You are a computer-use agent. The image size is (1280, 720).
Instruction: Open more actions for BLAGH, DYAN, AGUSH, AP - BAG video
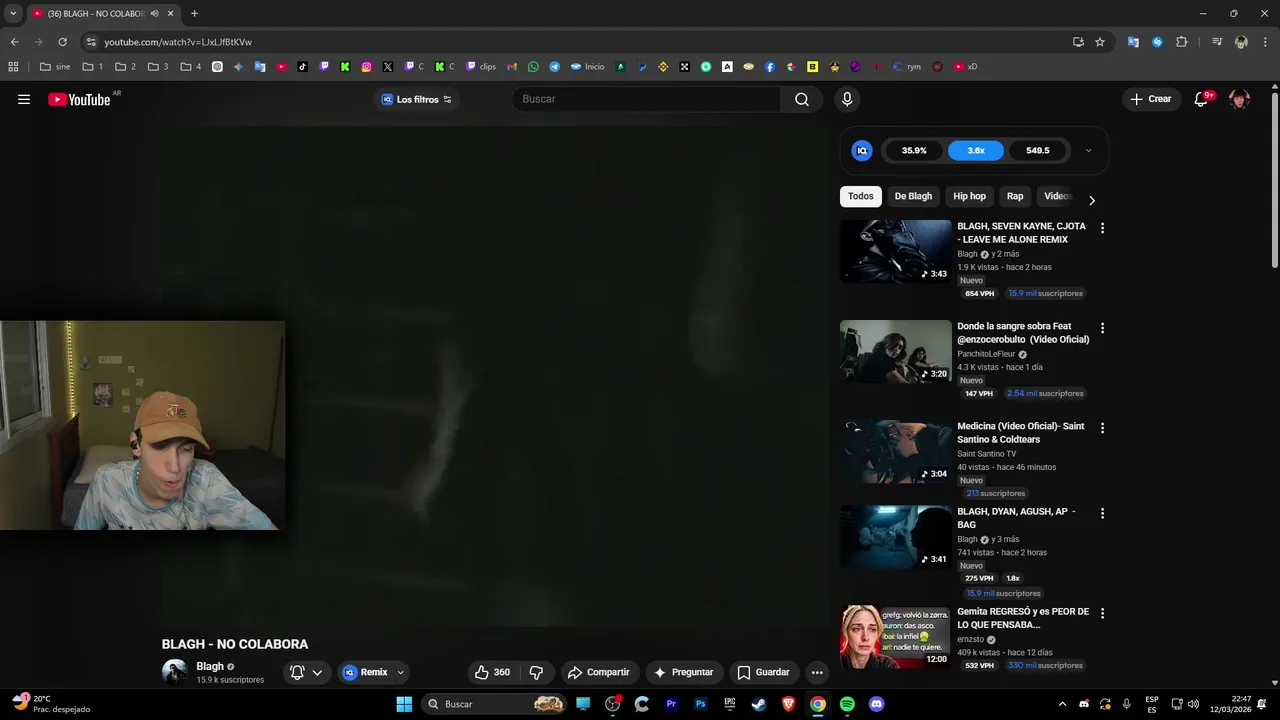pos(1102,513)
